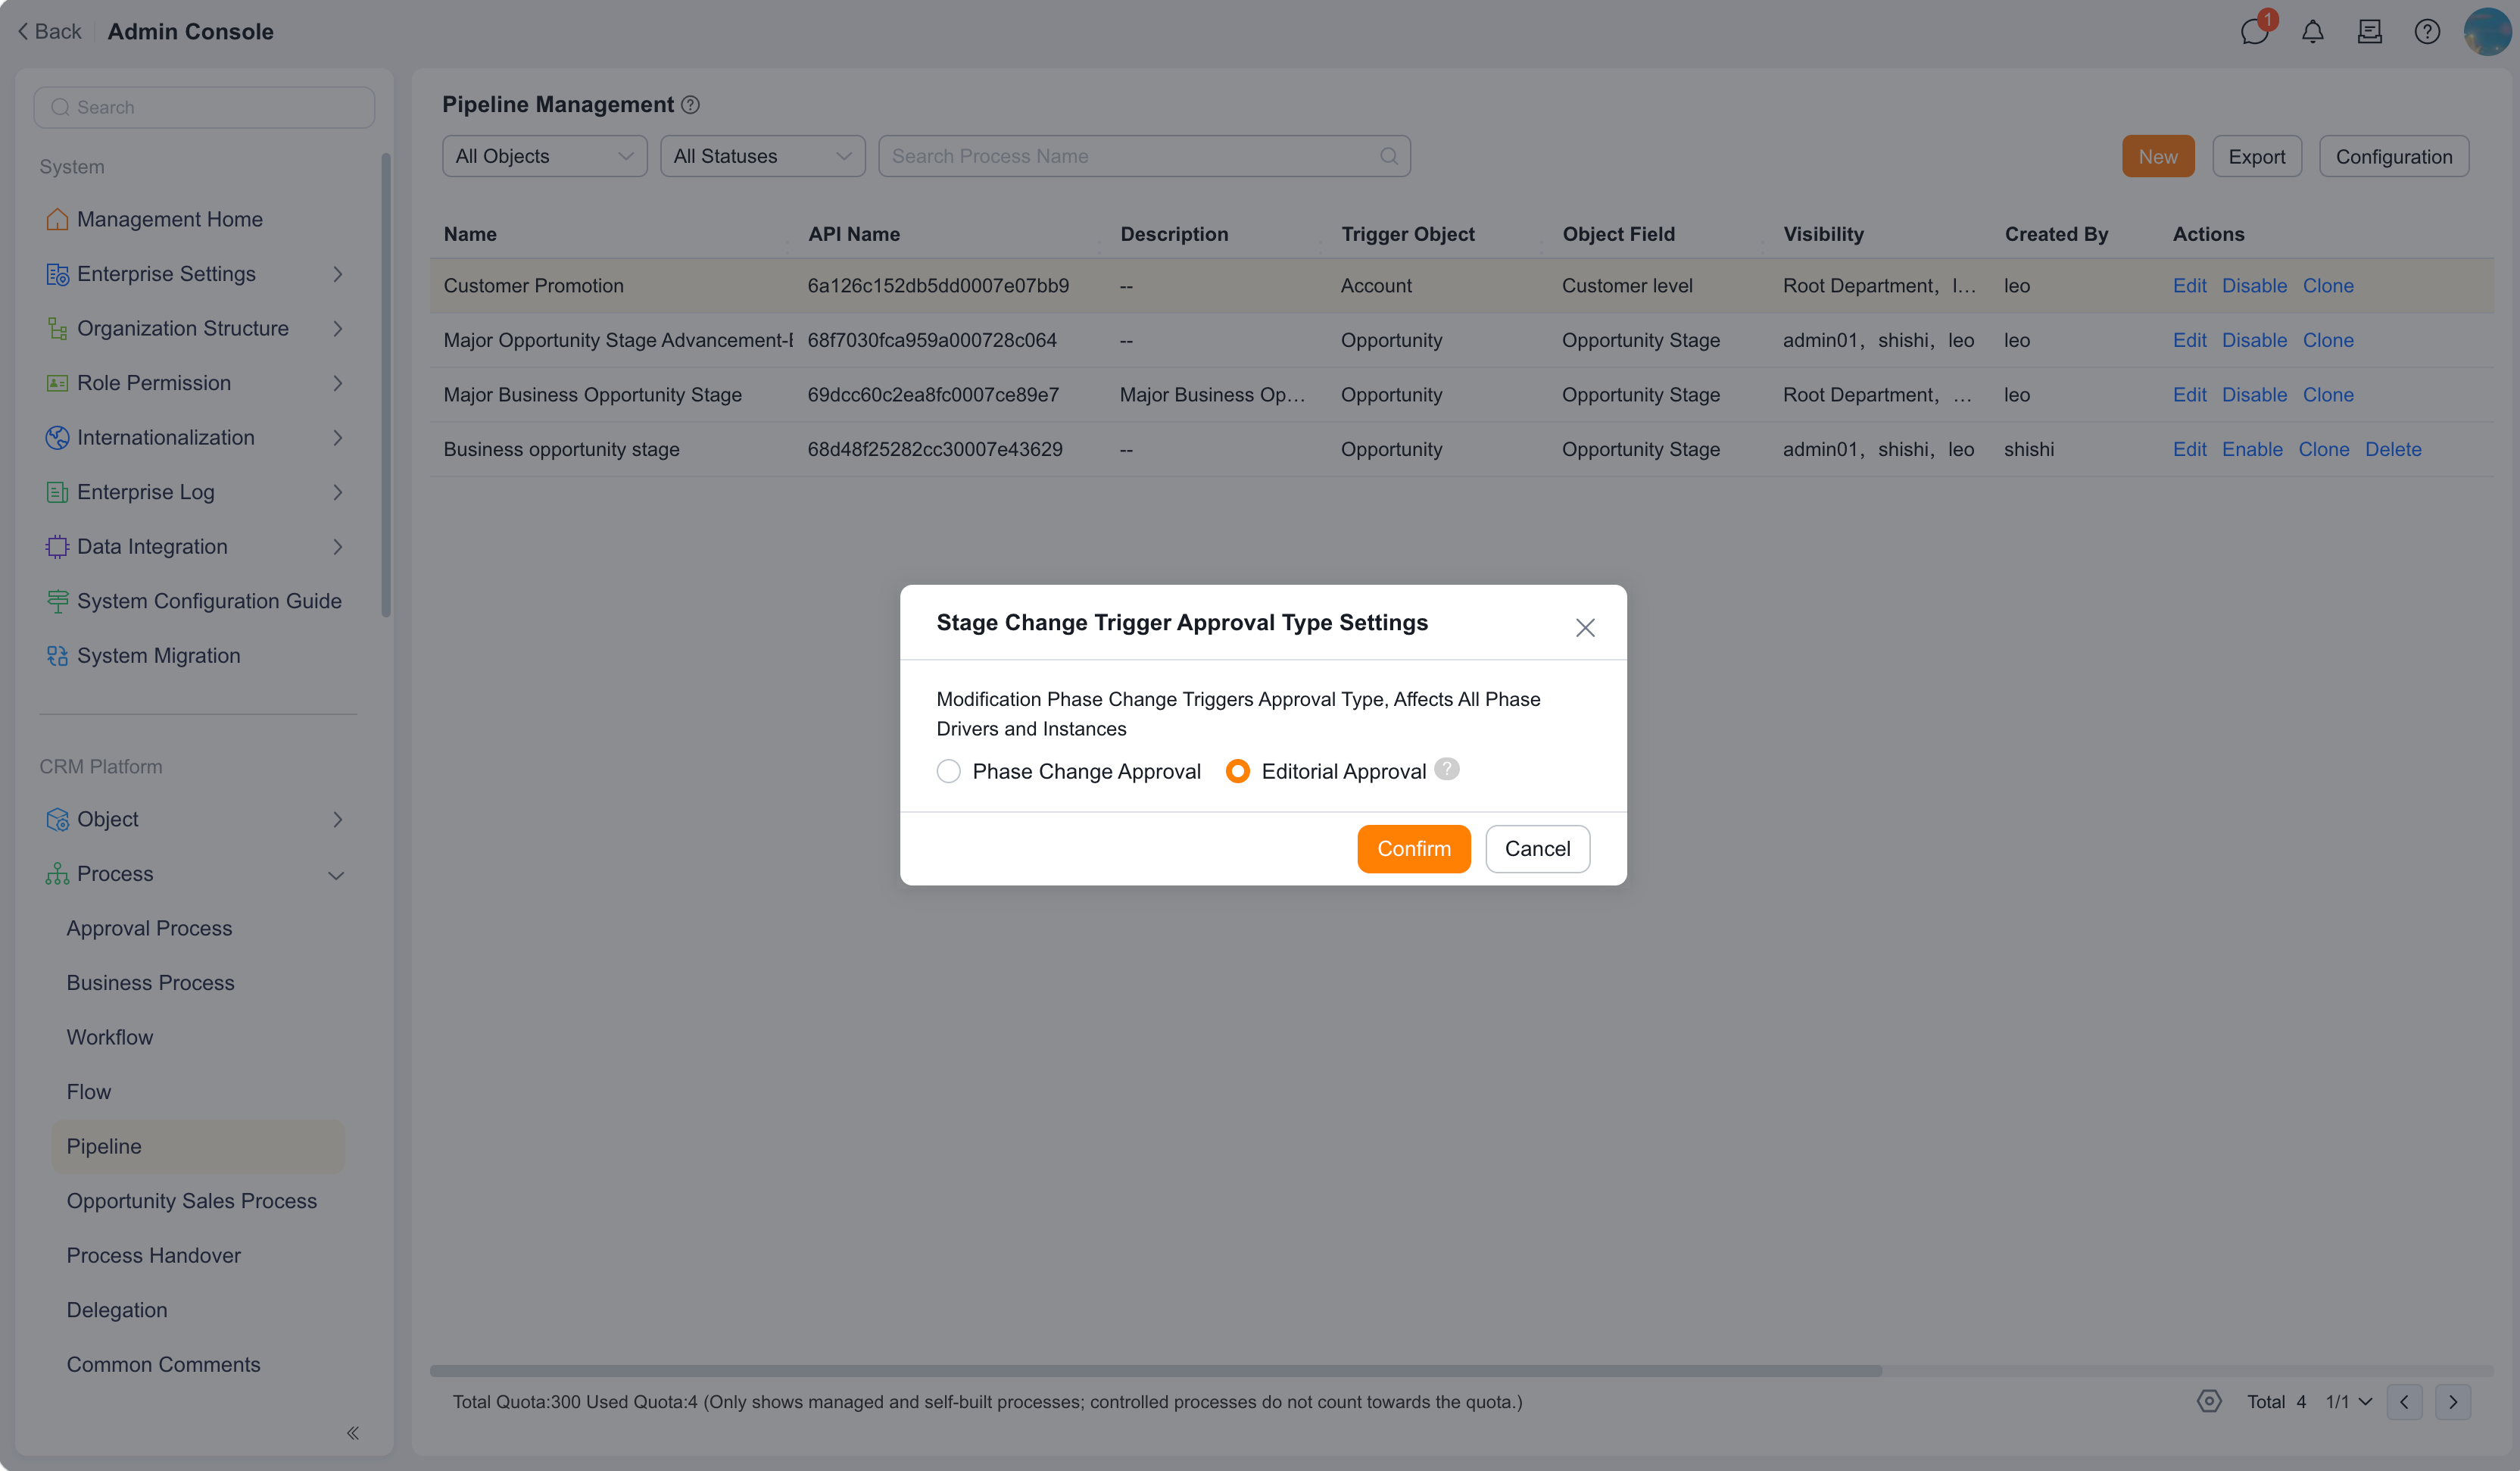Click Enable link for Business opportunity stage
Image resolution: width=2520 pixels, height=1471 pixels.
[2252, 449]
